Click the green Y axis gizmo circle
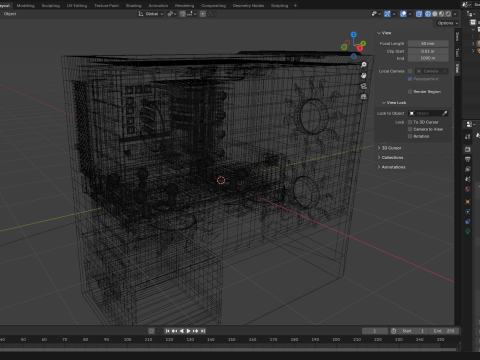This screenshot has height=360, width=480. [363, 43]
